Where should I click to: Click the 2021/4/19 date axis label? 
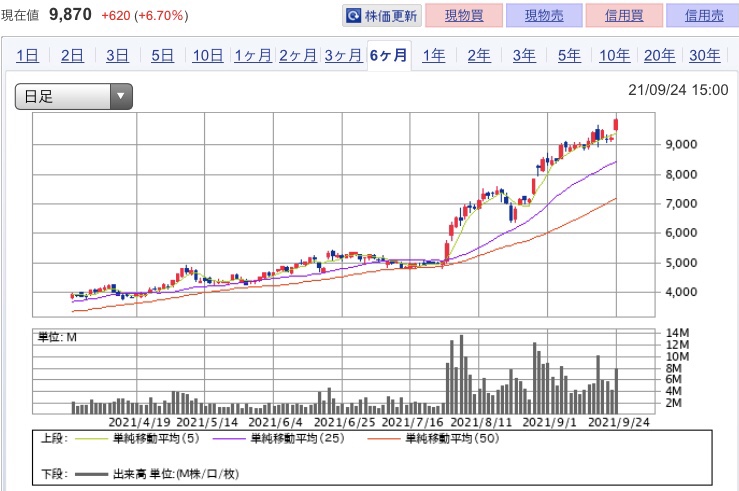pos(140,422)
